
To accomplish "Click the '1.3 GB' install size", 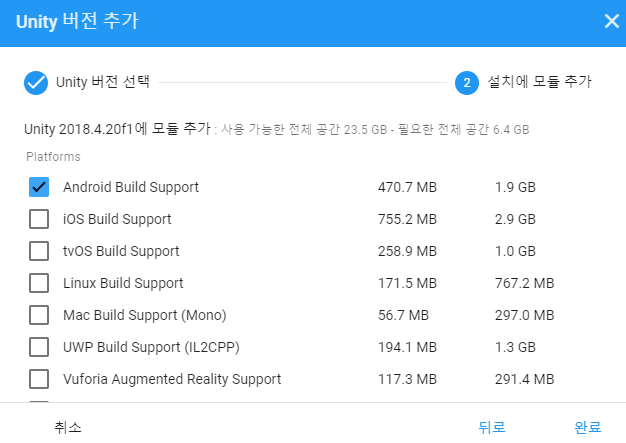I will click(515, 347).
